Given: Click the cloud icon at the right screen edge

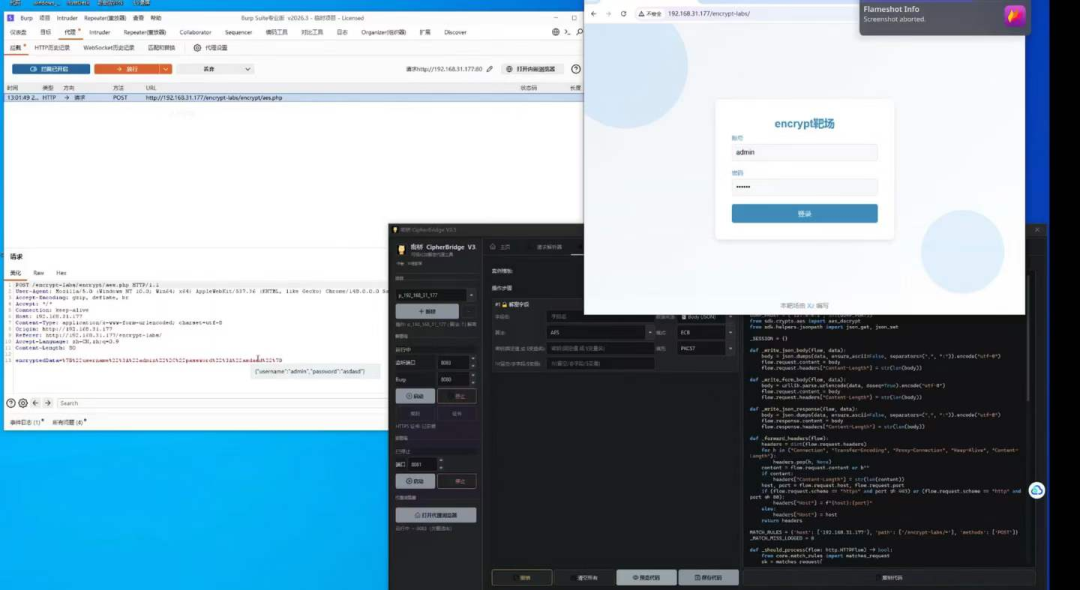Looking at the screenshot, I should coord(1037,490).
